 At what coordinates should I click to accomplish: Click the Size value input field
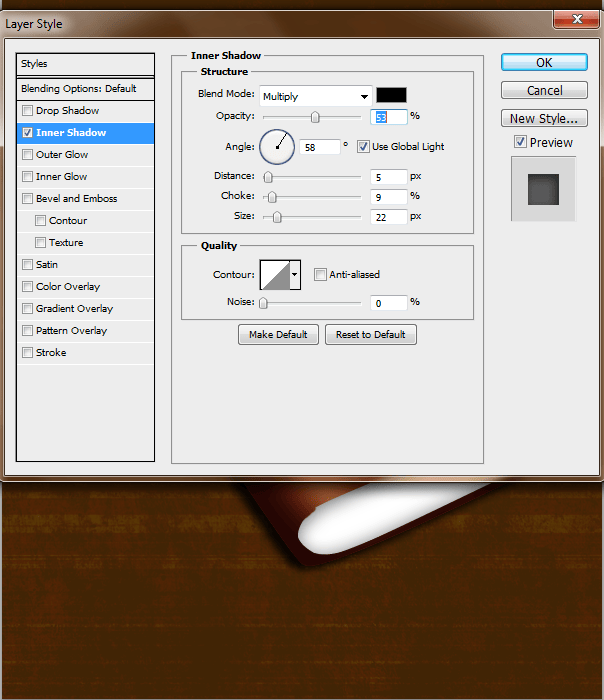(389, 217)
